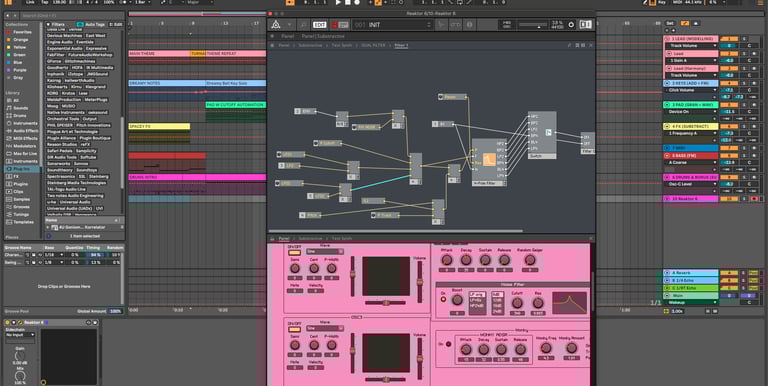This screenshot has height=386, width=768.
Task: Fold the 1 LEAD (MODELLING) group track
Action: coord(667,39)
